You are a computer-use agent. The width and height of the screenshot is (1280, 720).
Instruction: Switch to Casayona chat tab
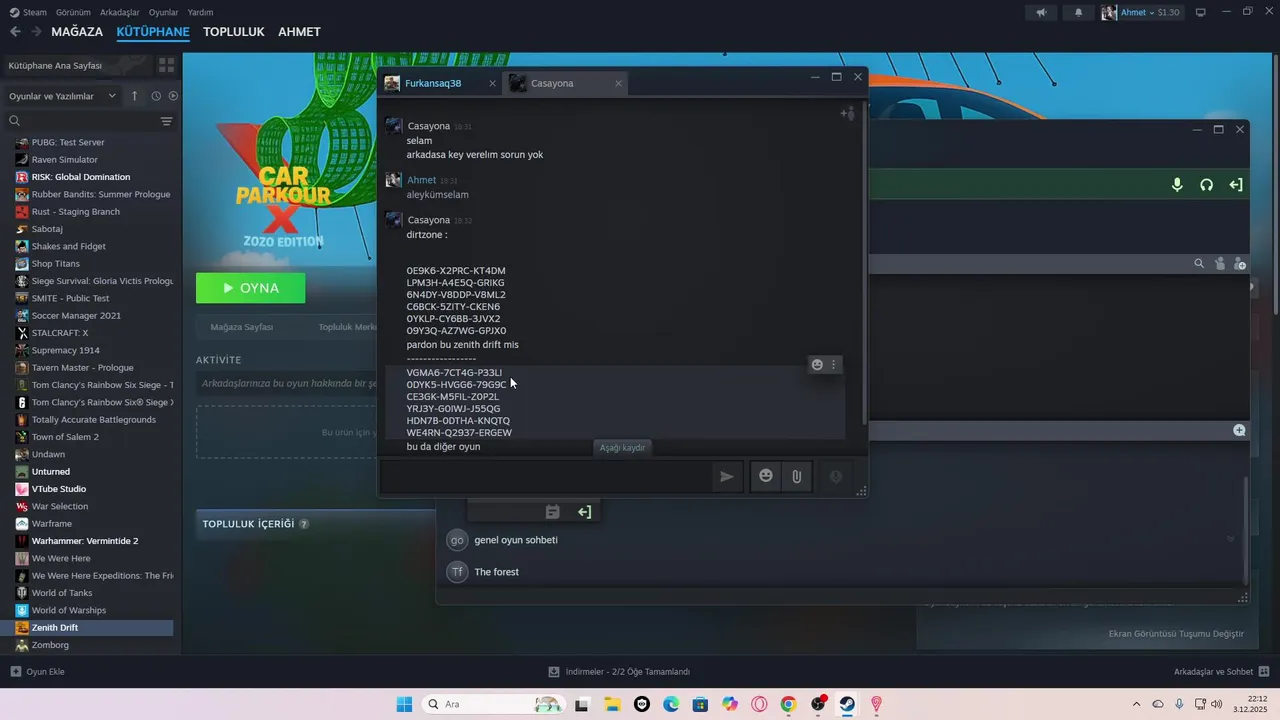click(566, 83)
